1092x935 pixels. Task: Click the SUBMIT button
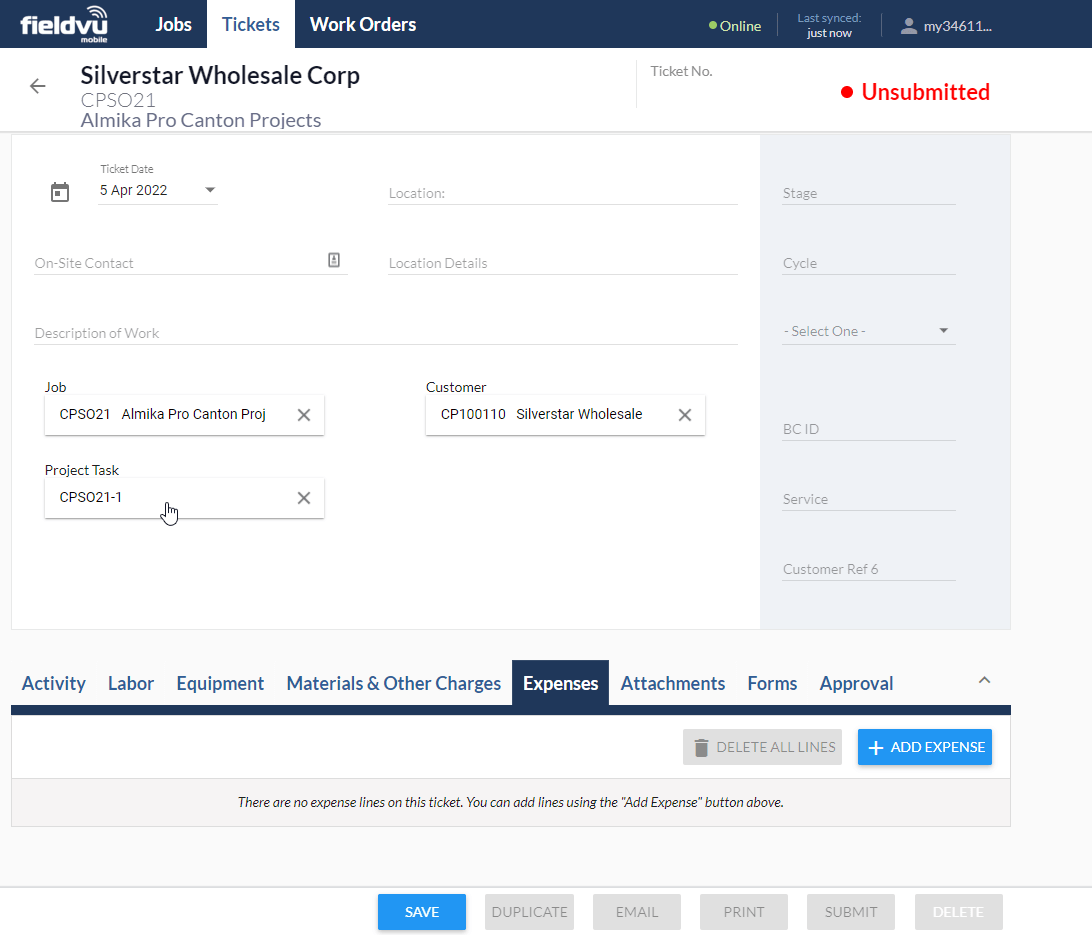coord(851,912)
